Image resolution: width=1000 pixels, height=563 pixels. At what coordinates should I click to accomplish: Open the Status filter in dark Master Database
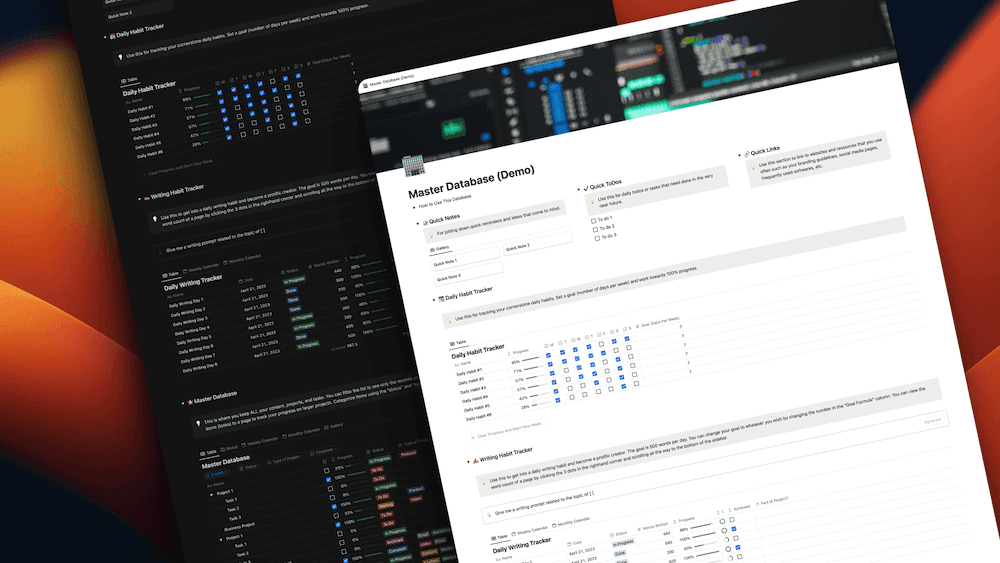(249, 467)
